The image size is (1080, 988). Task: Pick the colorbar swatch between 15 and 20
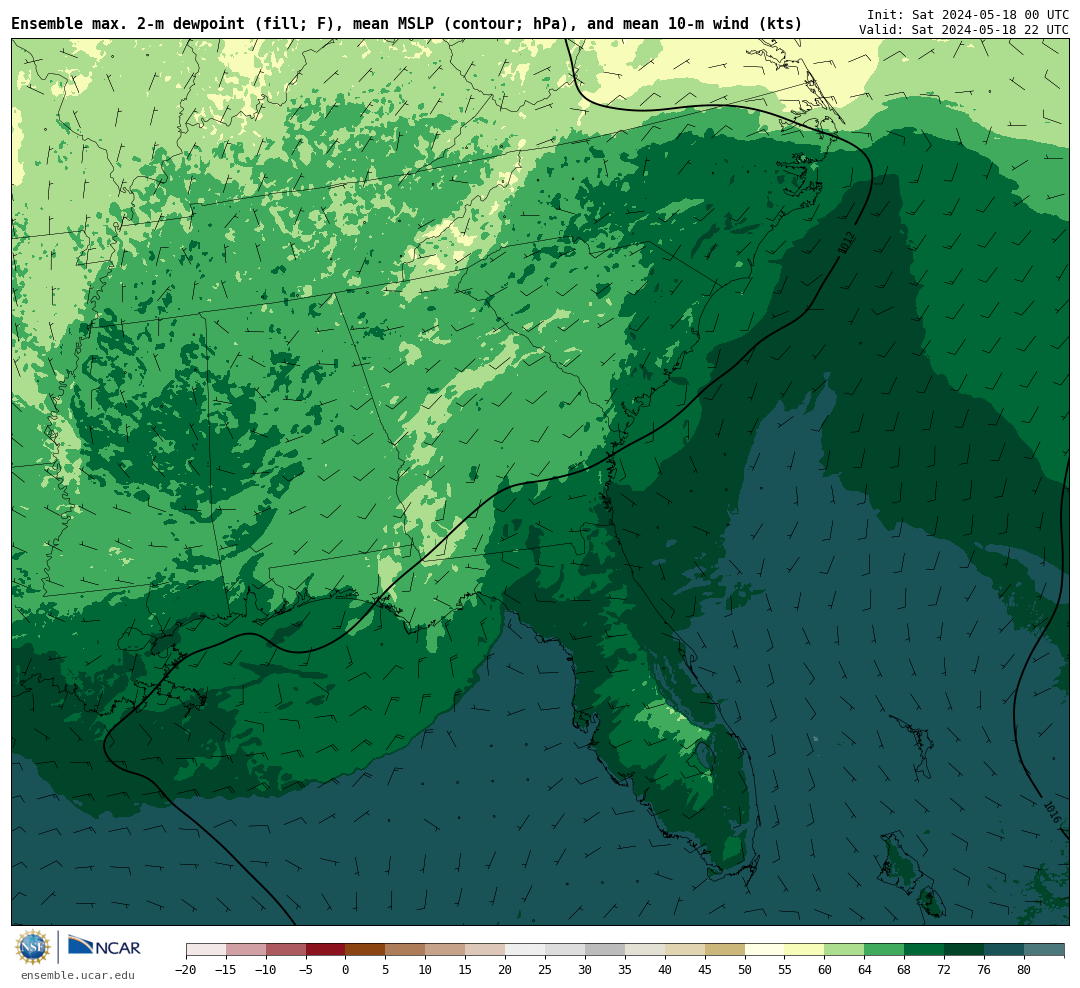coord(486,950)
